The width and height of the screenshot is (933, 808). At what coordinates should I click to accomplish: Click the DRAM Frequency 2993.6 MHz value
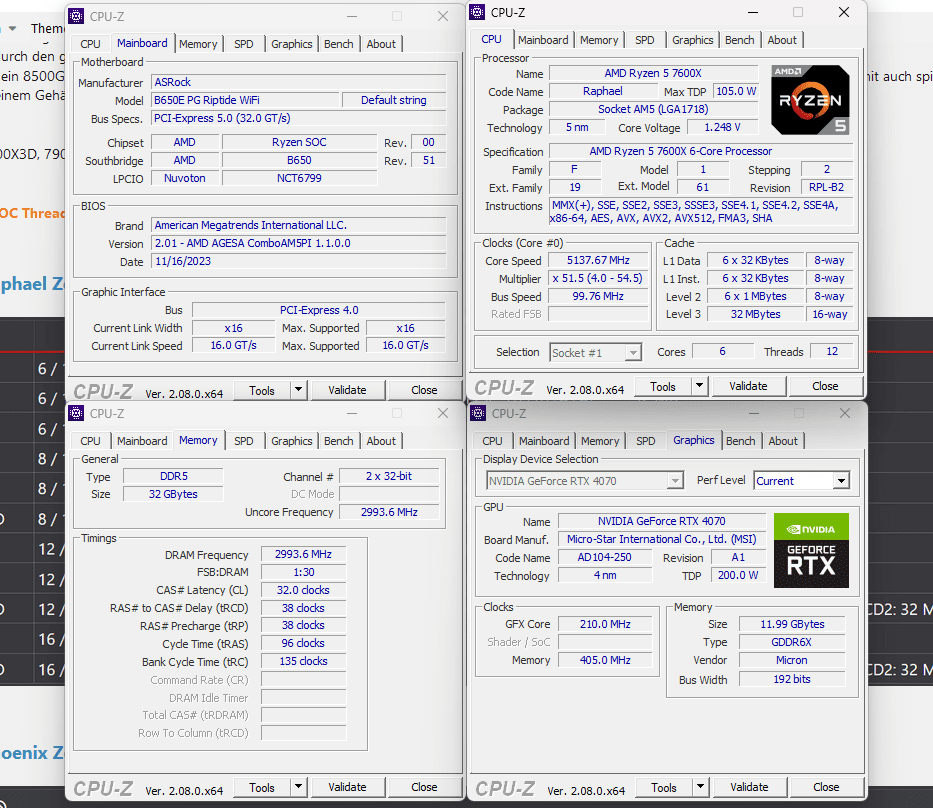coord(303,554)
